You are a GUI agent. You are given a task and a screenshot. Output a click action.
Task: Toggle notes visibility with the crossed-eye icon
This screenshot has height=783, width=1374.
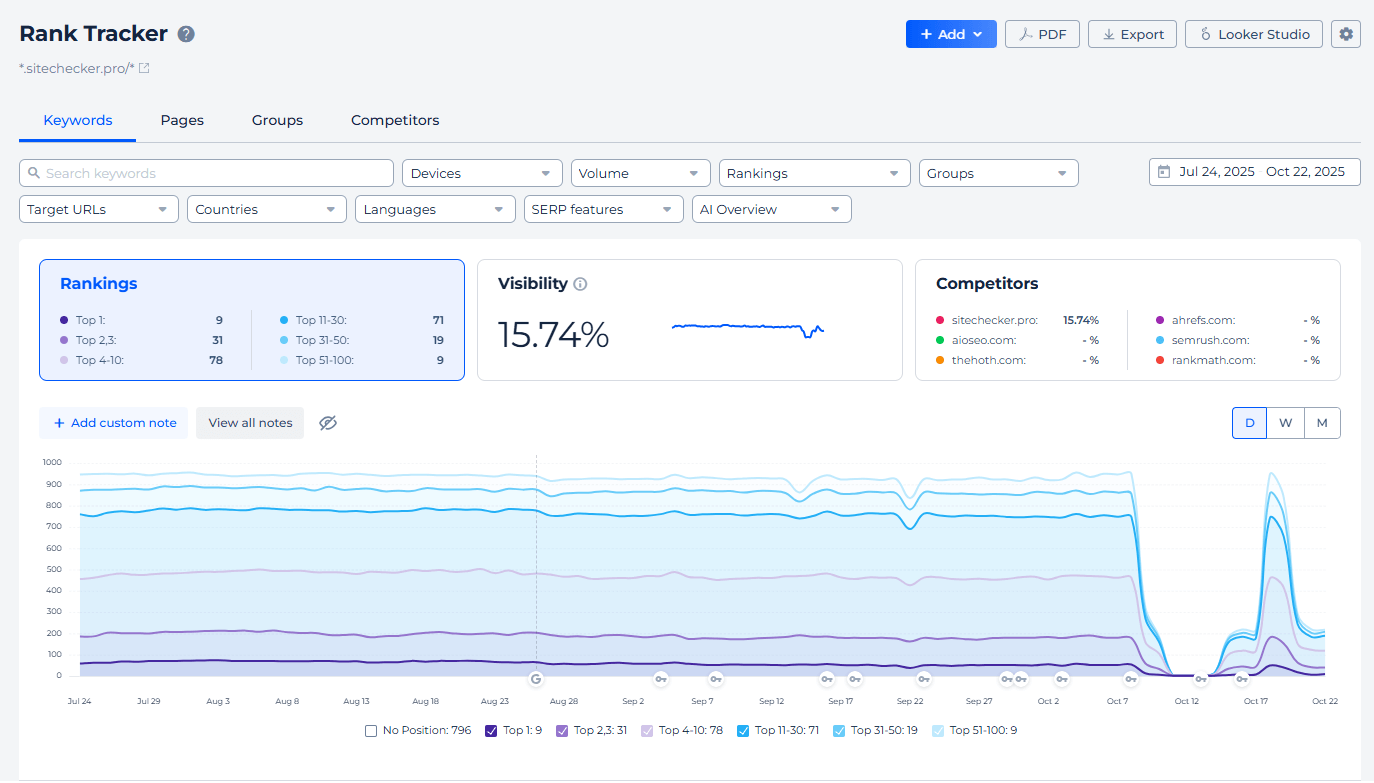328,423
